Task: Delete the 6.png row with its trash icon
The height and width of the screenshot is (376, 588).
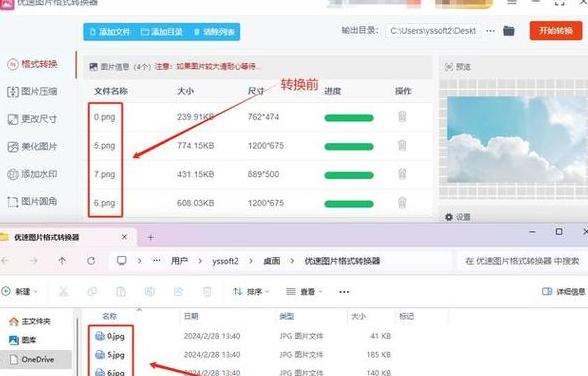Action: [402, 202]
